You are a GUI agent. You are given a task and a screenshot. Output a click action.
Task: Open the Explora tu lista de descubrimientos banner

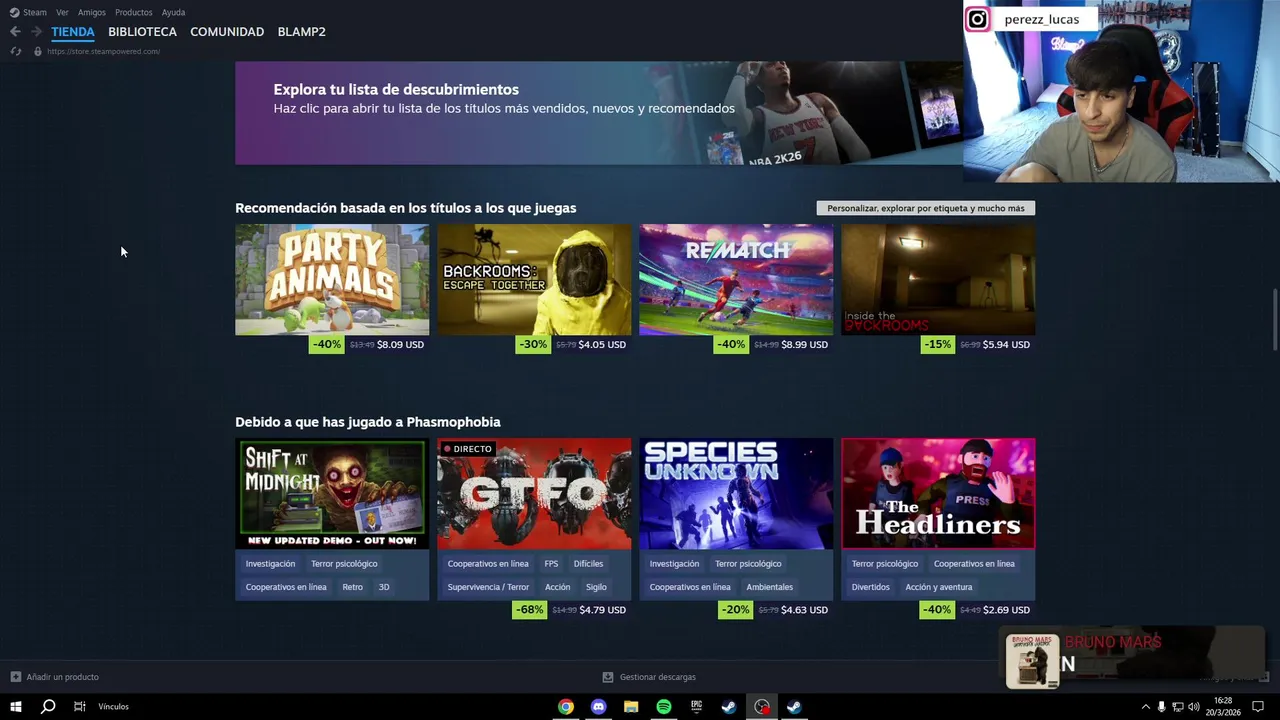pos(598,113)
